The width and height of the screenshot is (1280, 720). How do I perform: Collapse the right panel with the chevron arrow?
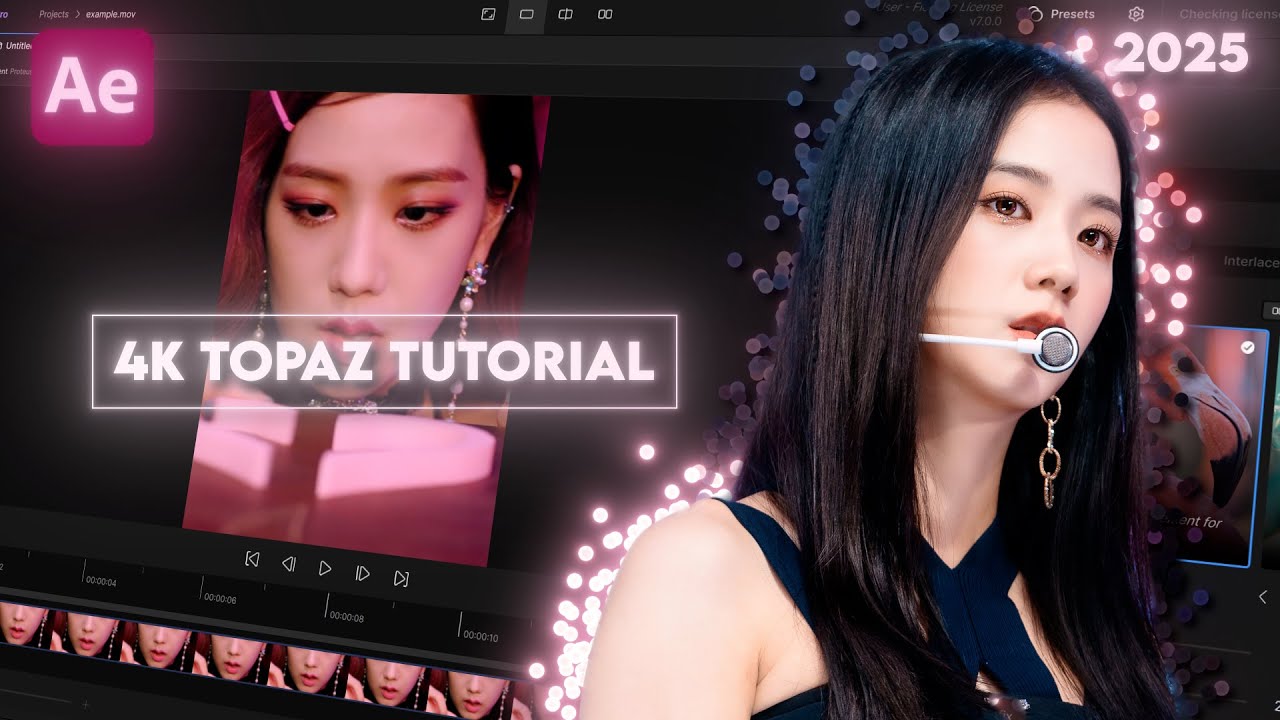[x=1262, y=597]
